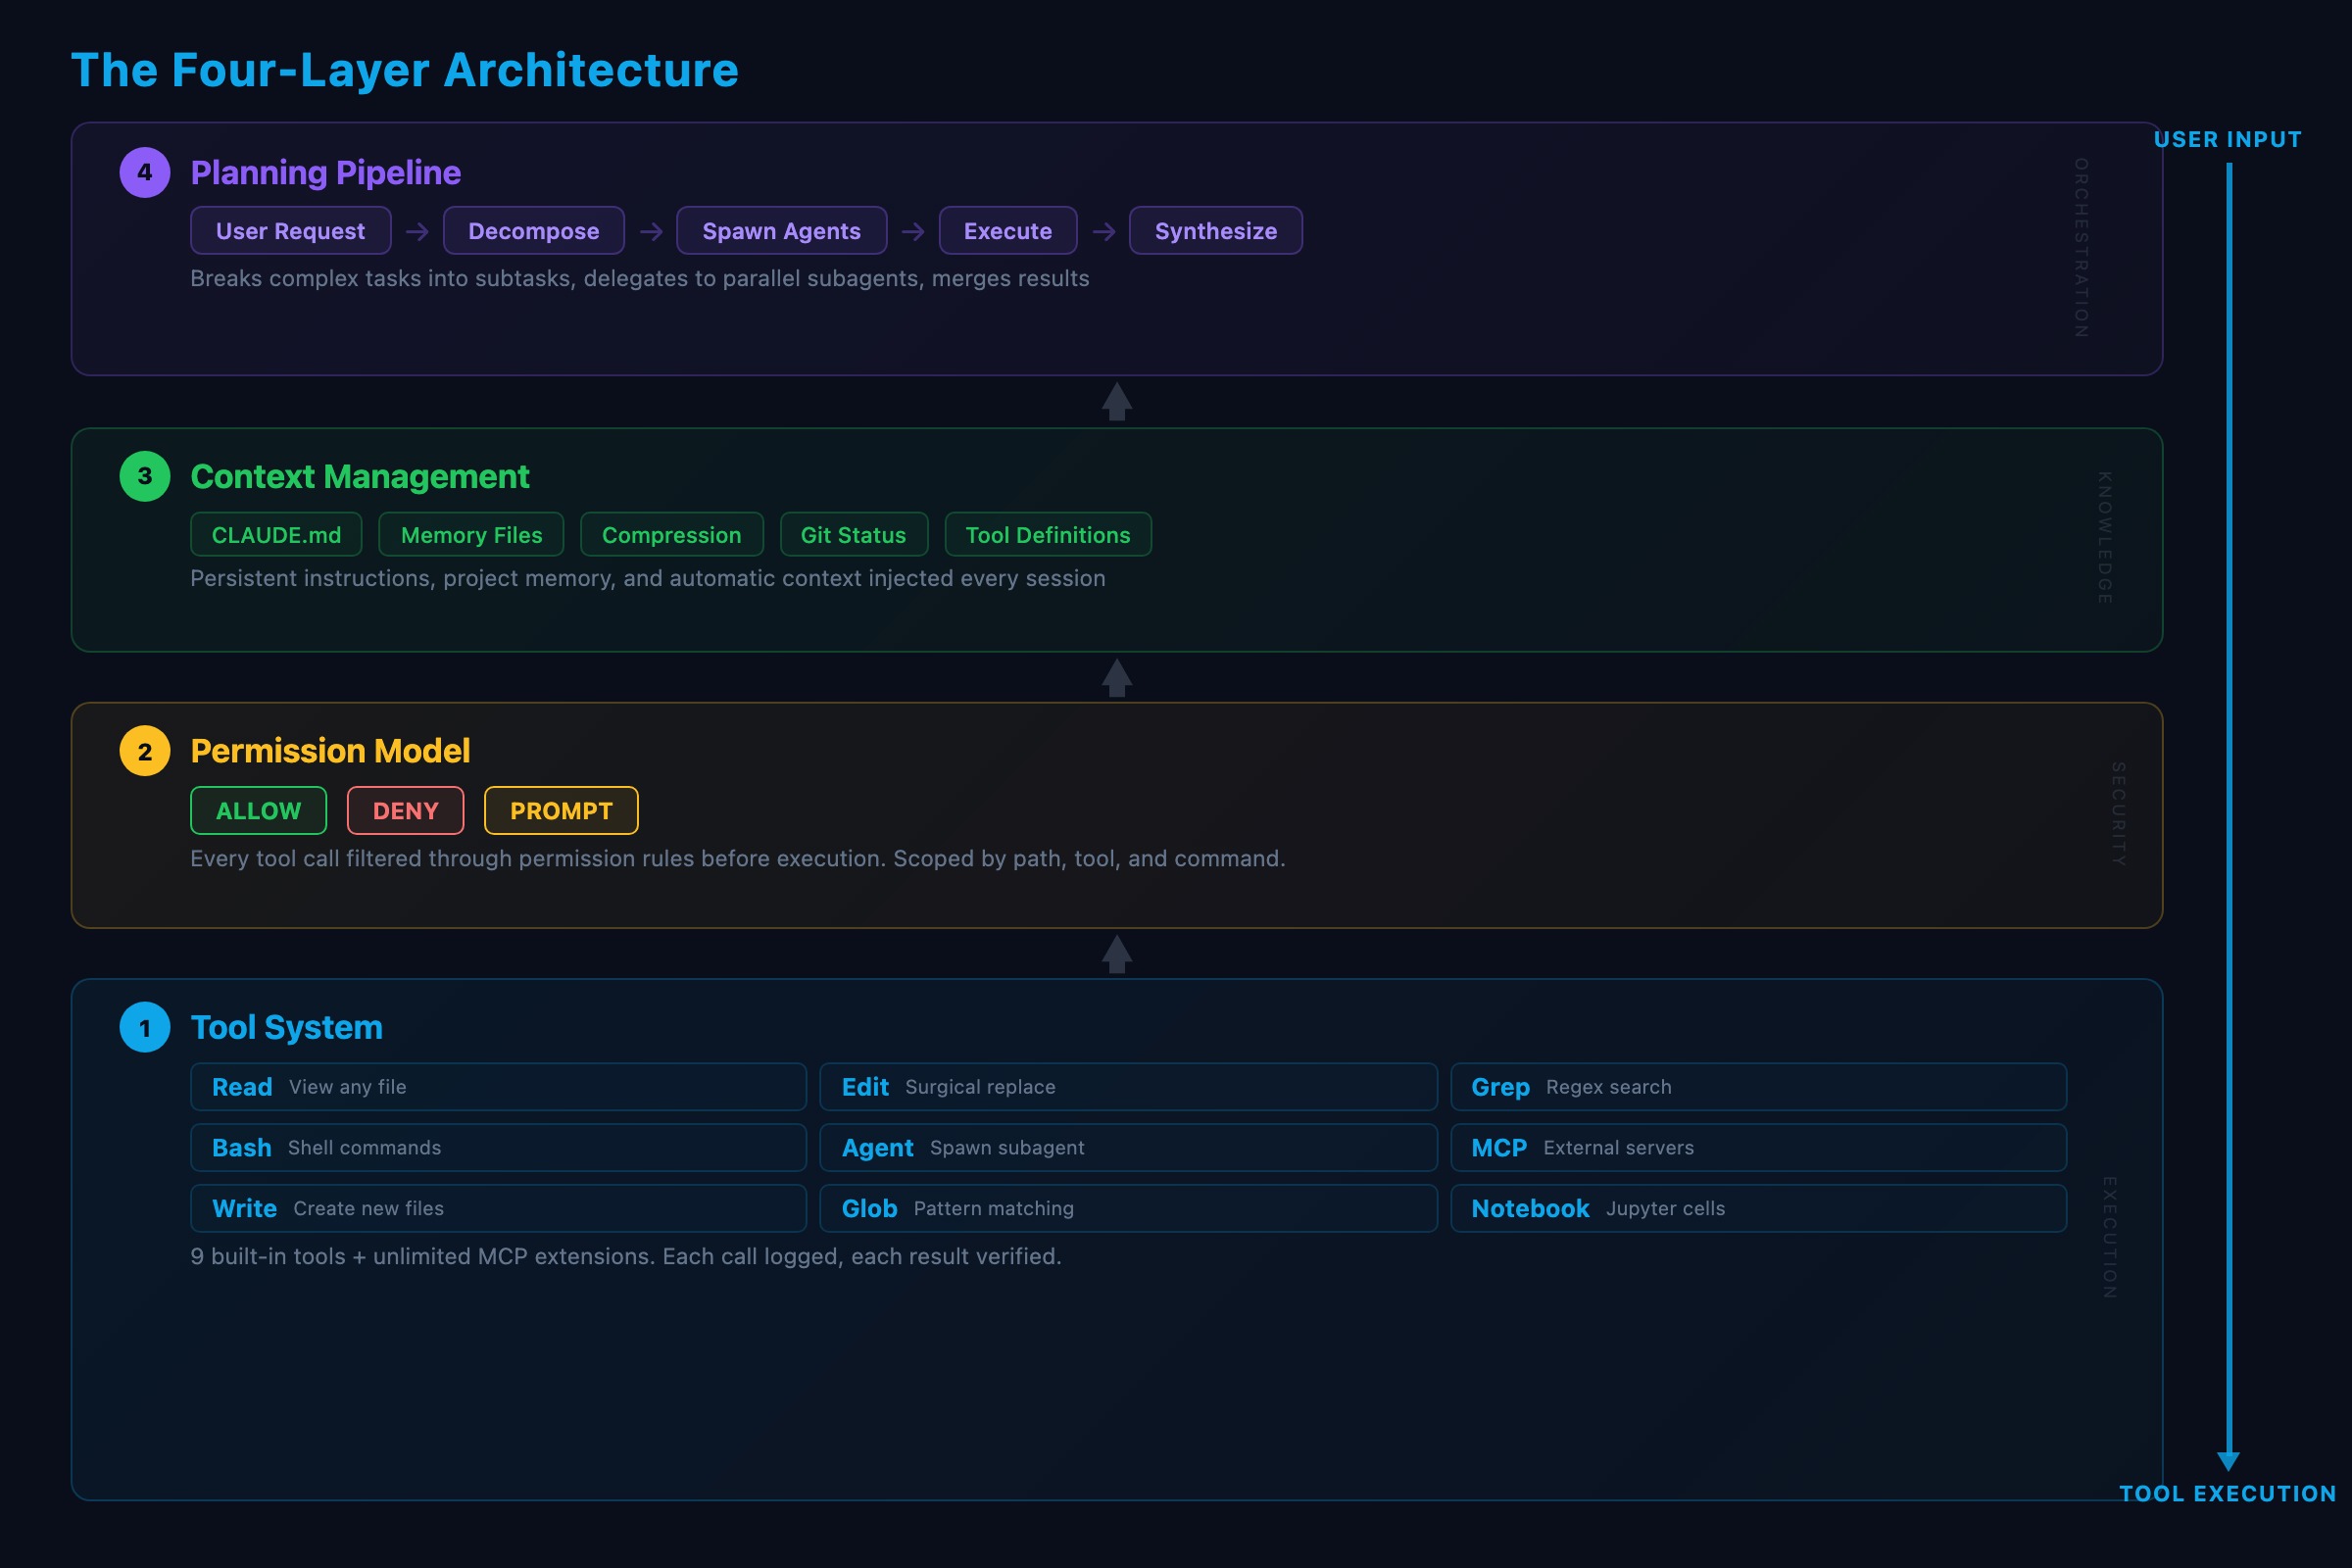Click the USER INPUT label
The height and width of the screenshot is (1568, 2352).
click(x=2227, y=139)
